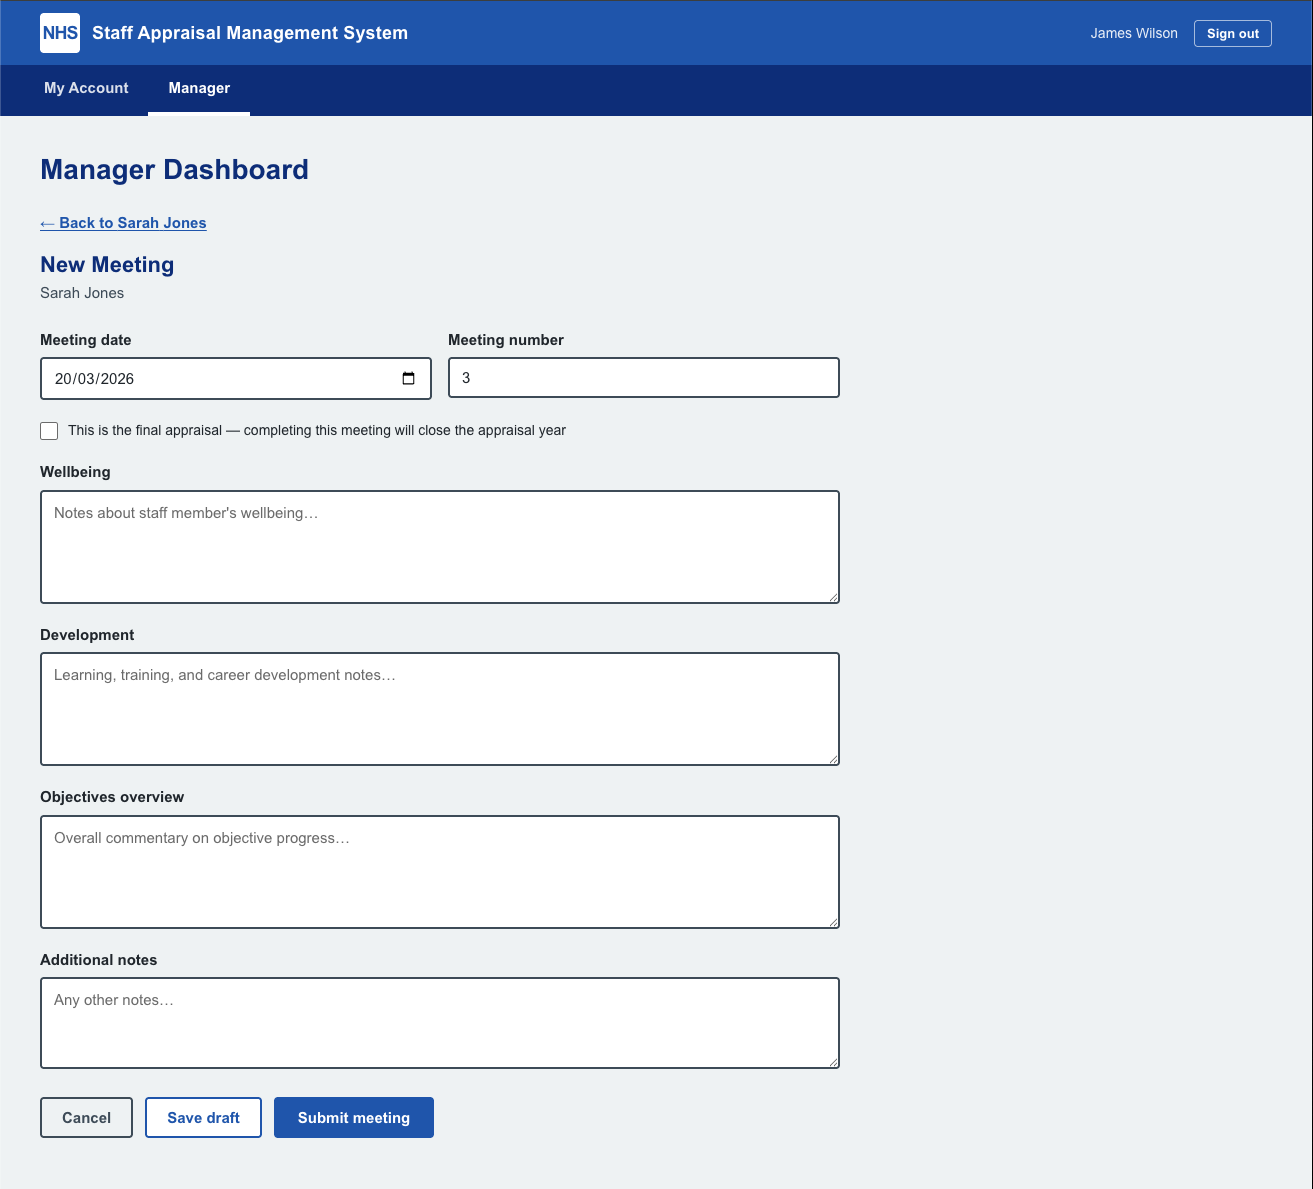Click the Manager Dashboard heading
This screenshot has height=1189, width=1313.
point(174,169)
